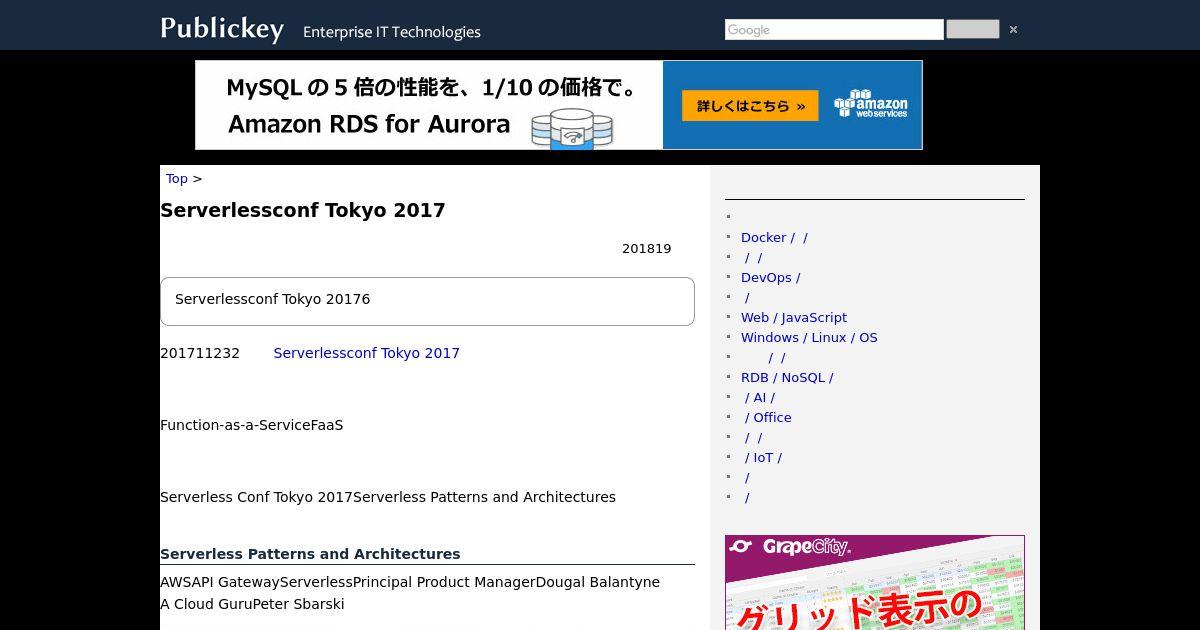Open Serverlessconf Tokyo 2017 article link

(366, 353)
